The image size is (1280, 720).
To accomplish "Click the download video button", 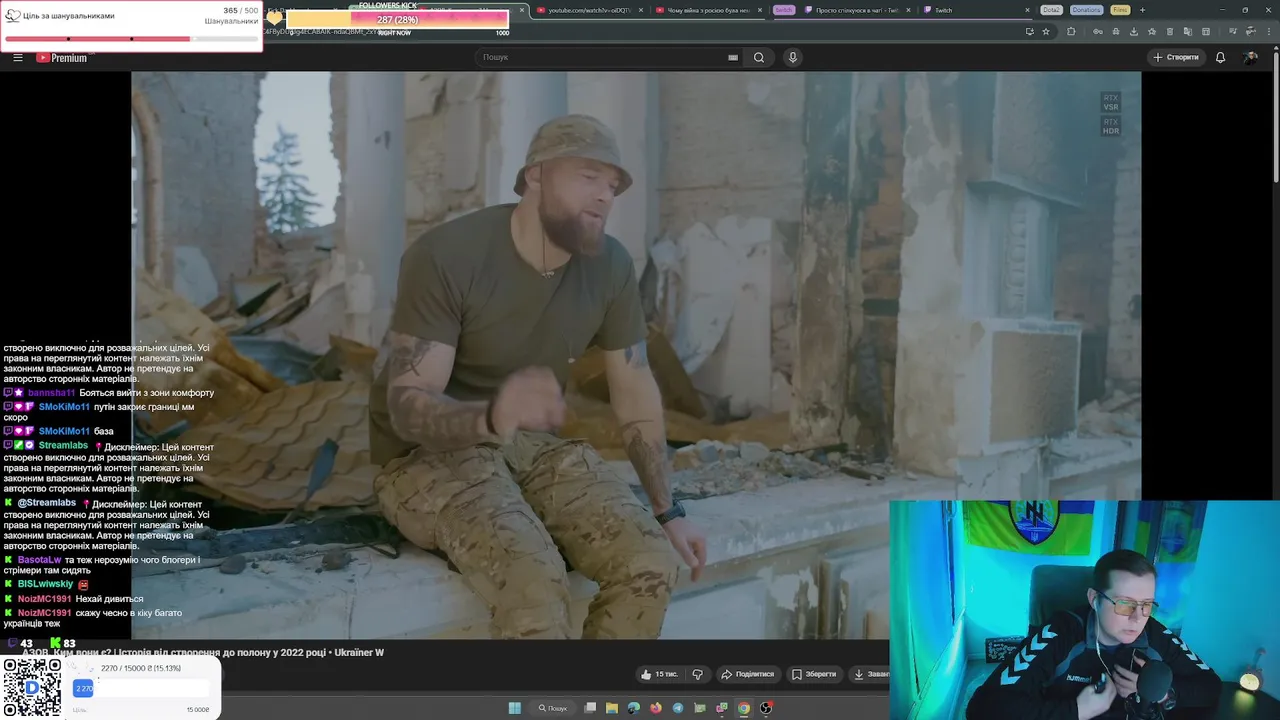I will (870, 674).
